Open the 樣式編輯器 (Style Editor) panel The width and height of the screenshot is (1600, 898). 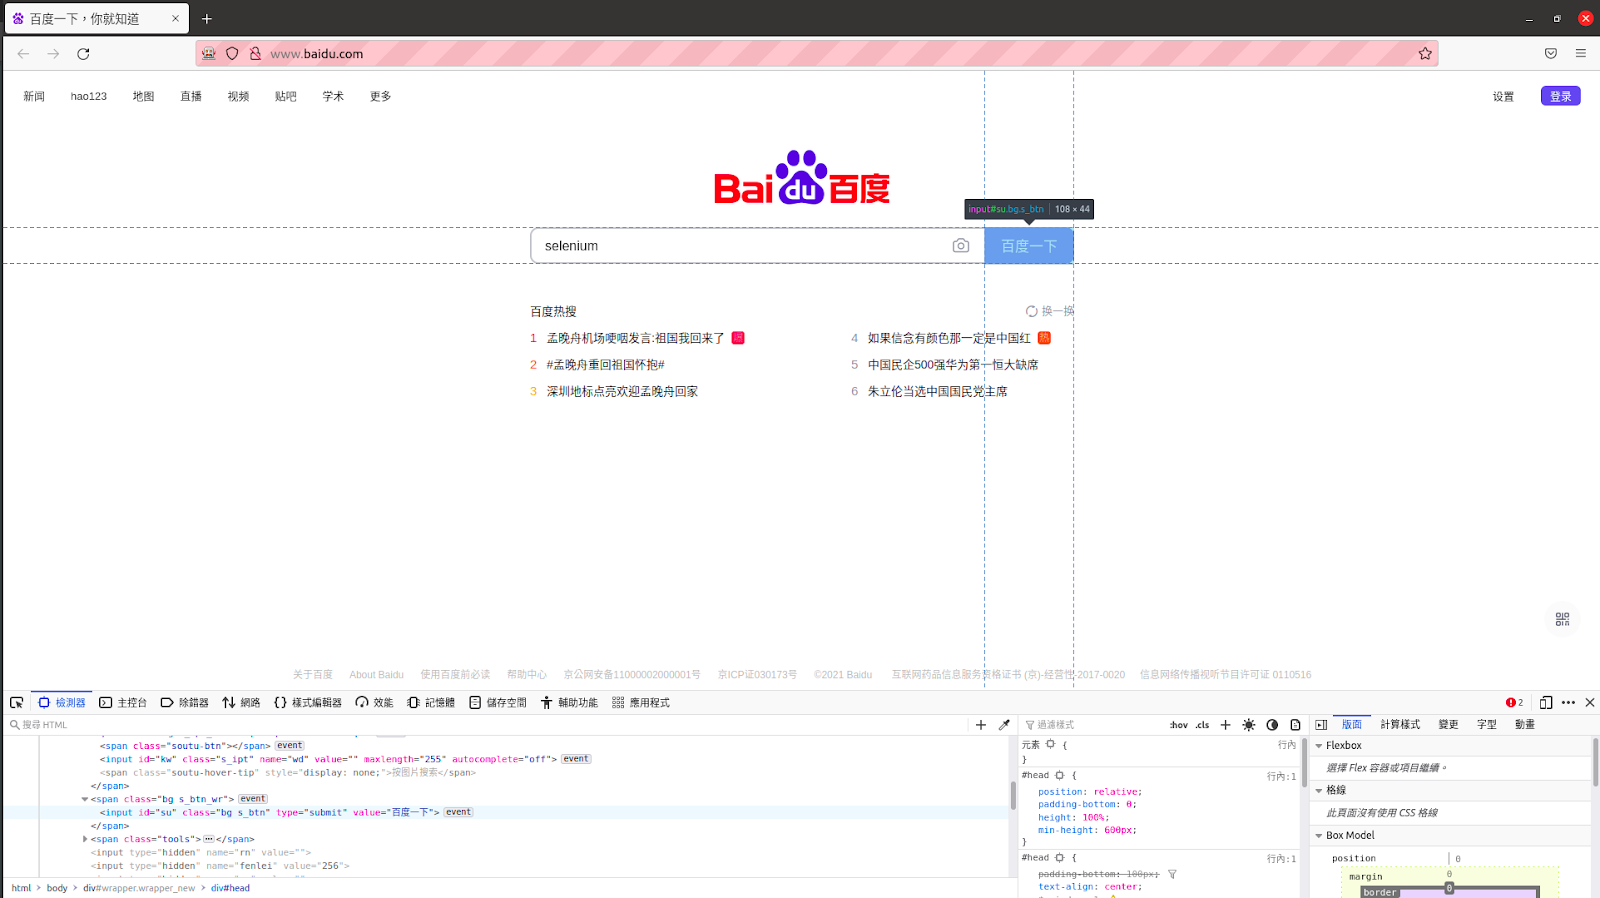click(x=308, y=703)
